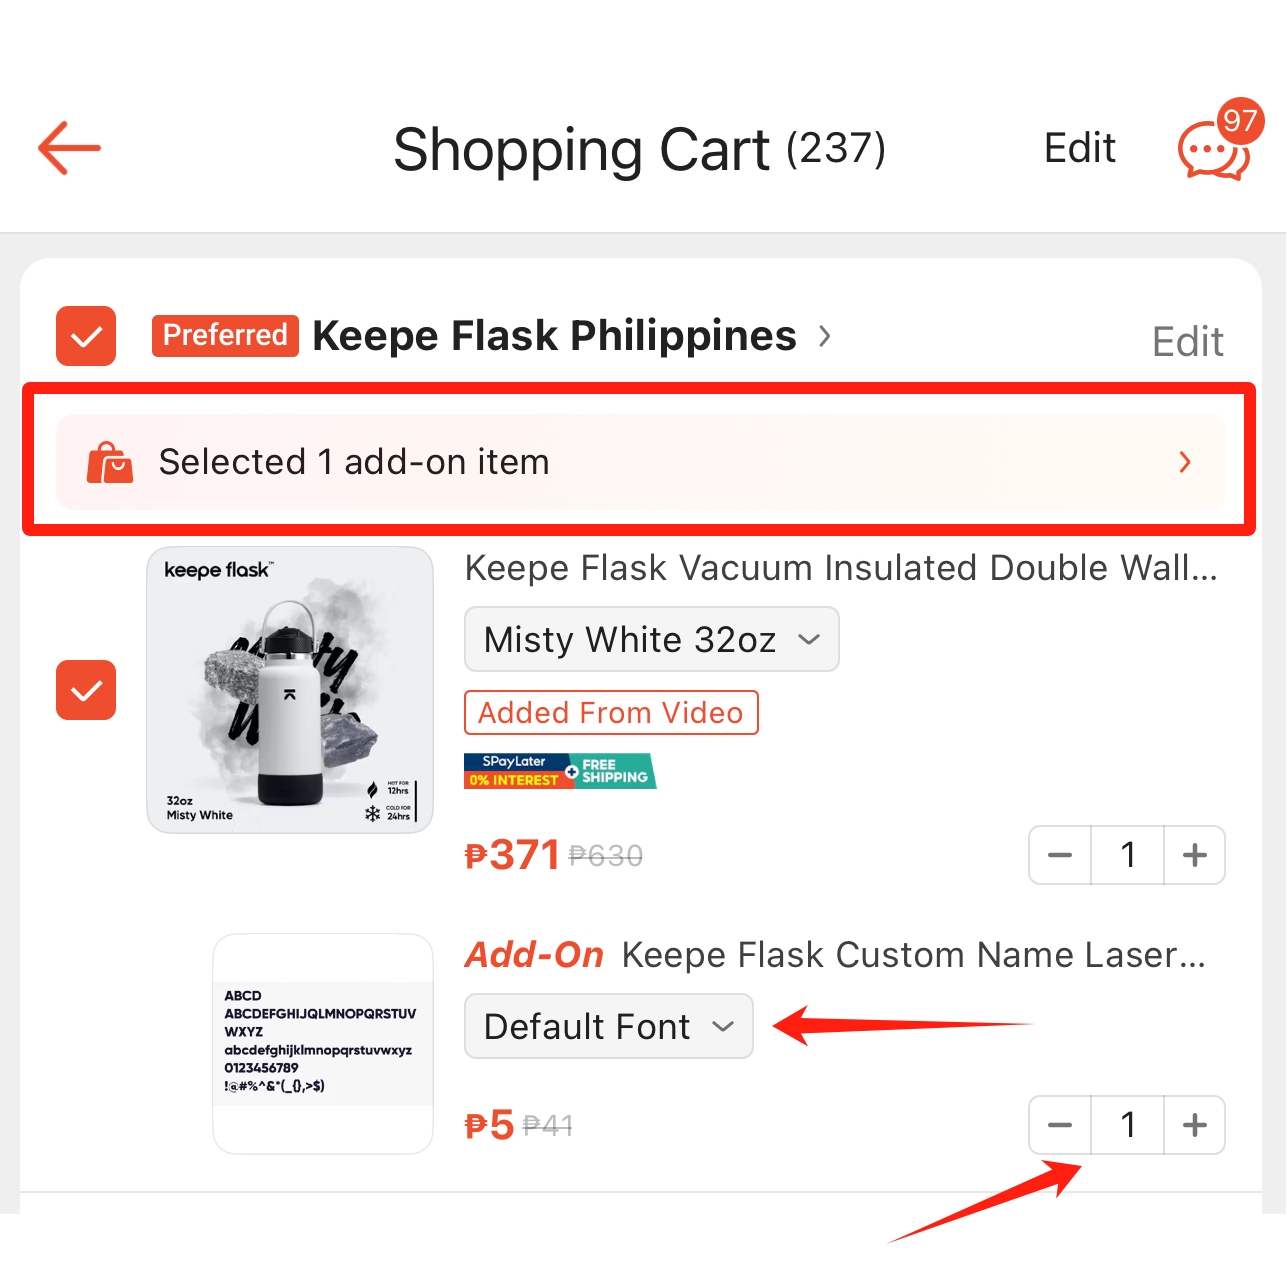Image resolution: width=1287 pixels, height=1287 pixels.
Task: Tap the chevron next to the shop name
Action: coord(825,336)
